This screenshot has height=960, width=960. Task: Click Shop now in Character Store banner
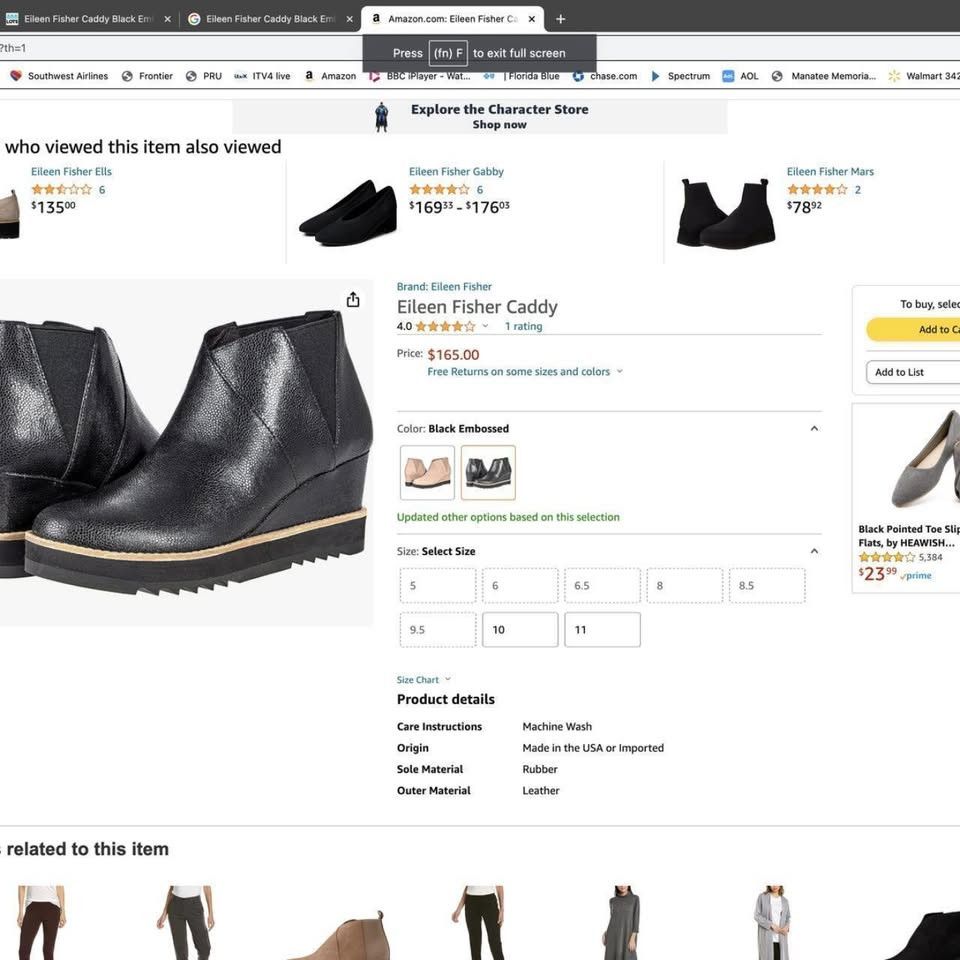(499, 124)
